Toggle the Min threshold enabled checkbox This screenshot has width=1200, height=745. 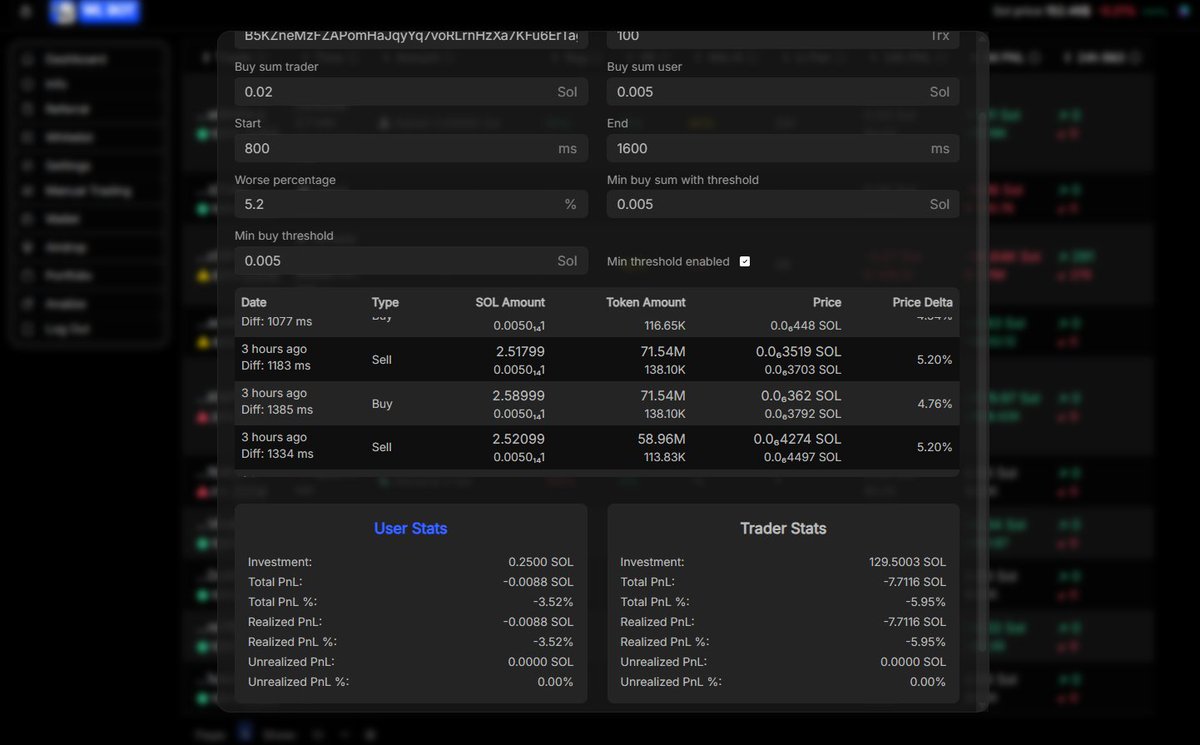tap(745, 261)
